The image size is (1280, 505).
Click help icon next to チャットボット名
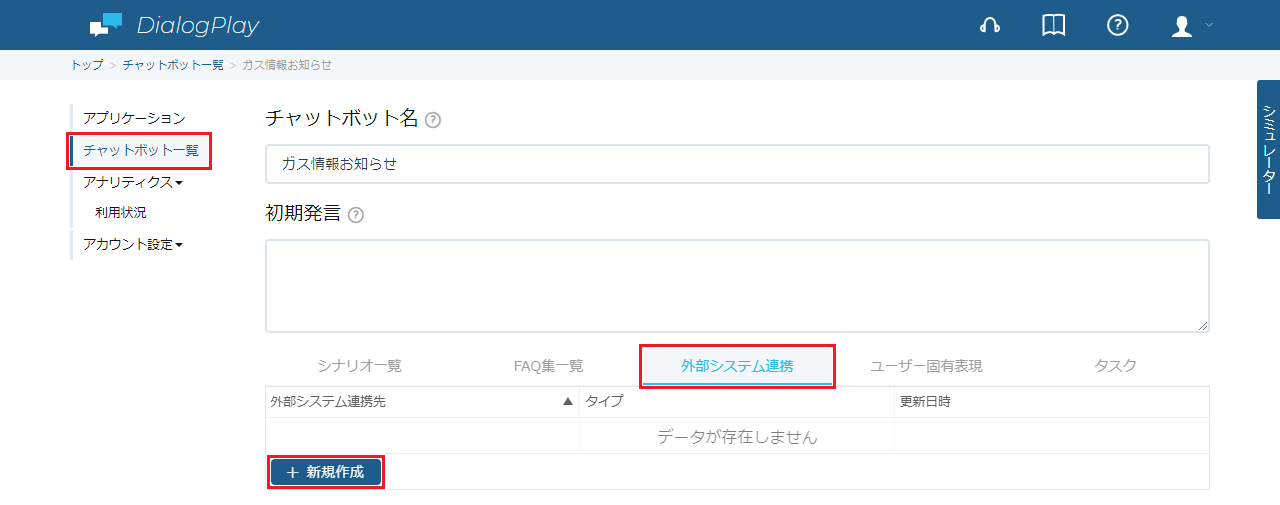(433, 120)
